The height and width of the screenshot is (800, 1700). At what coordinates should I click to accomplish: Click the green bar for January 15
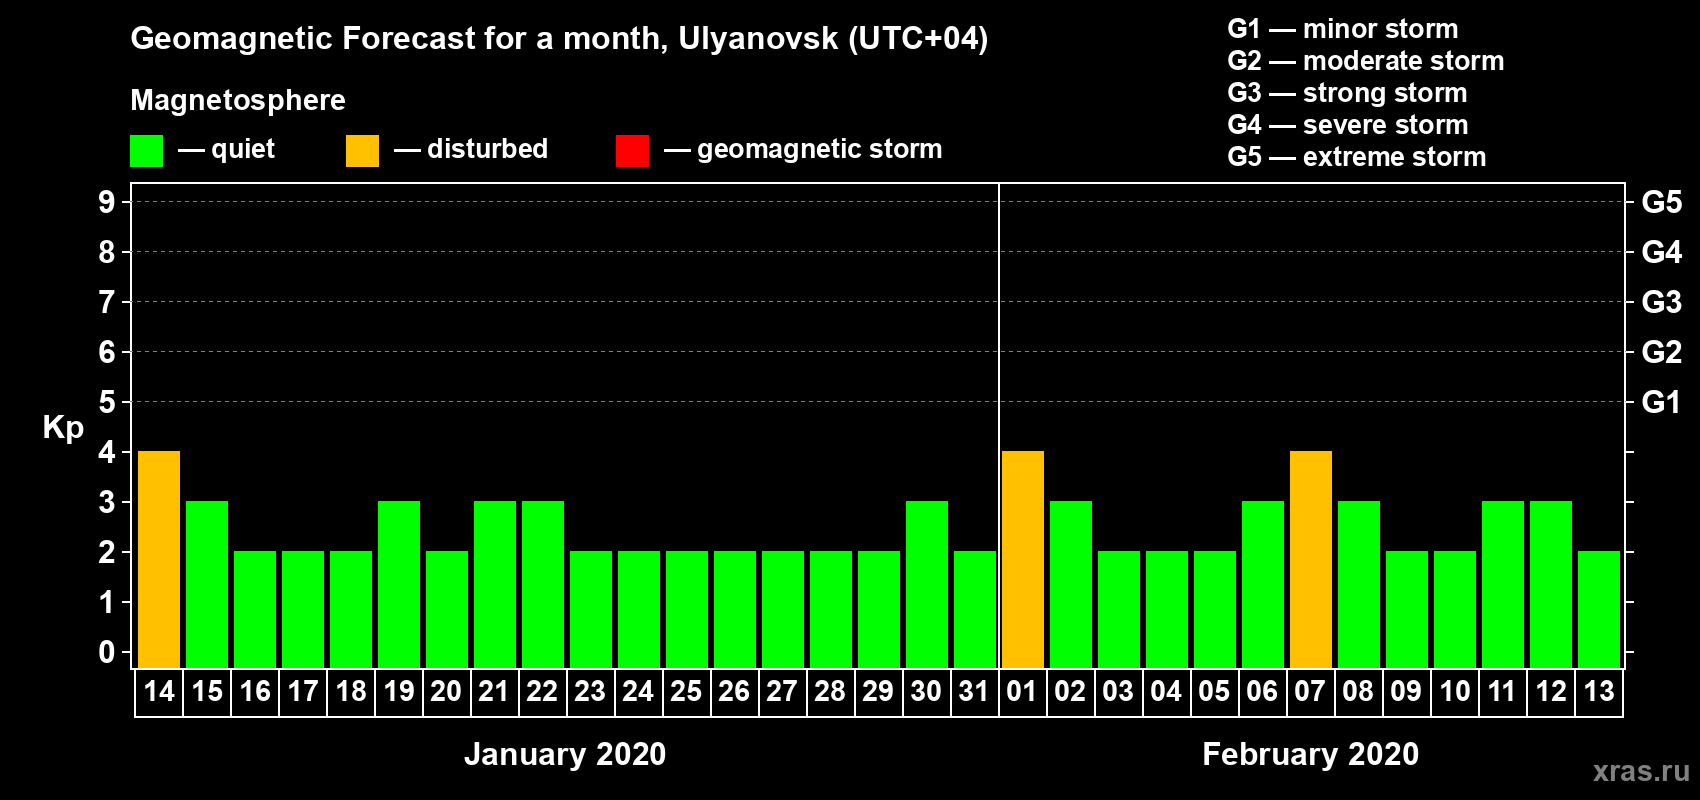(x=207, y=585)
